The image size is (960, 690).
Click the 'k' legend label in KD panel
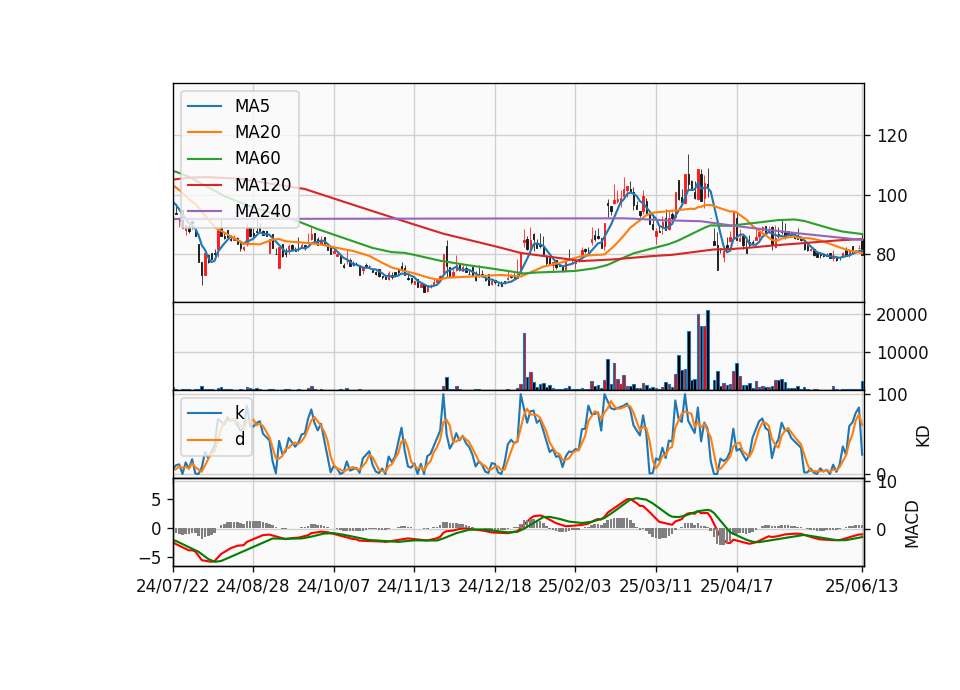pos(239,413)
